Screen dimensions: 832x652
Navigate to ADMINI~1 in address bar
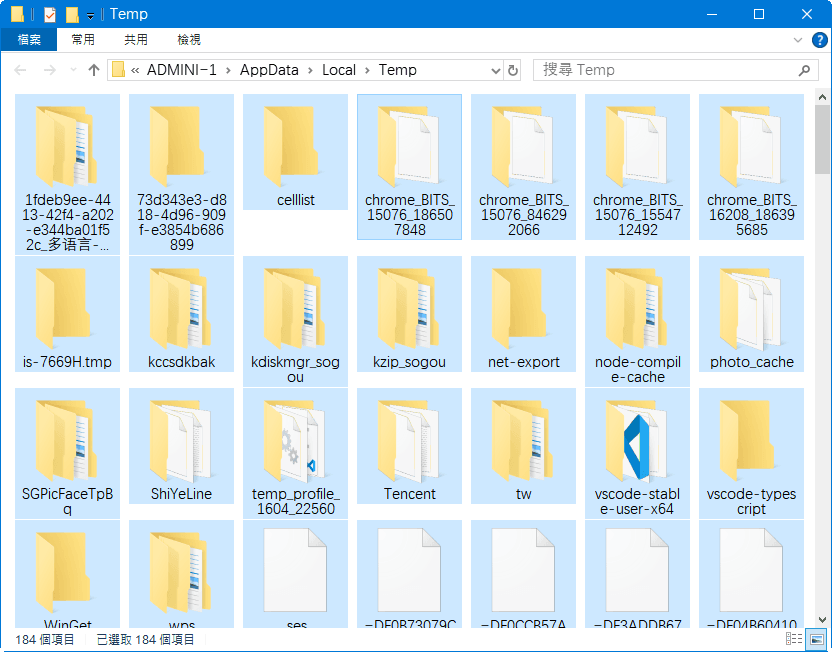(181, 70)
